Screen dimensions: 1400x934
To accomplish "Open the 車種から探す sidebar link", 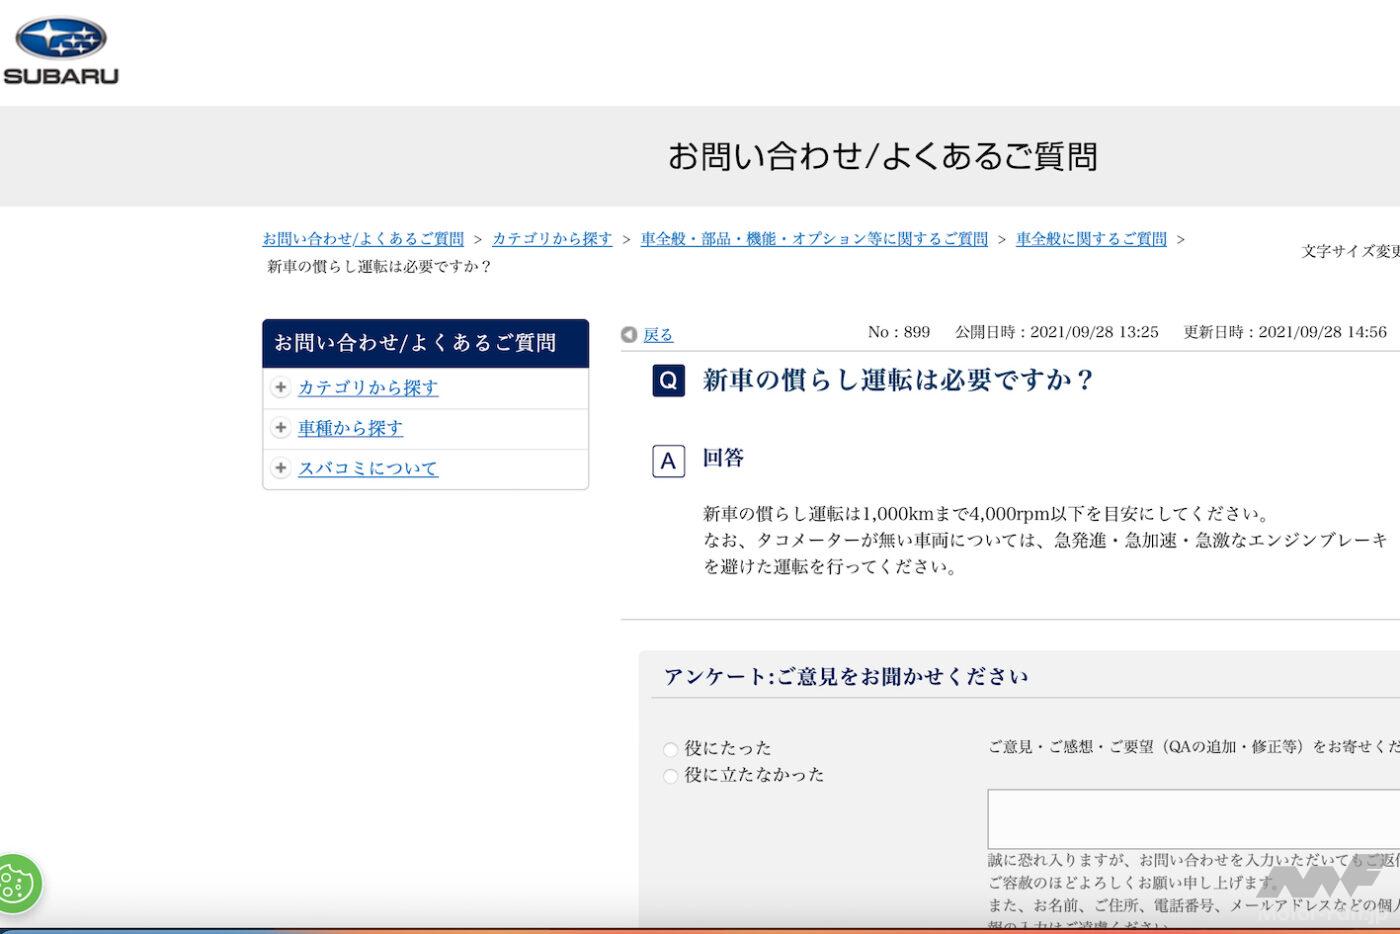I will pos(350,428).
